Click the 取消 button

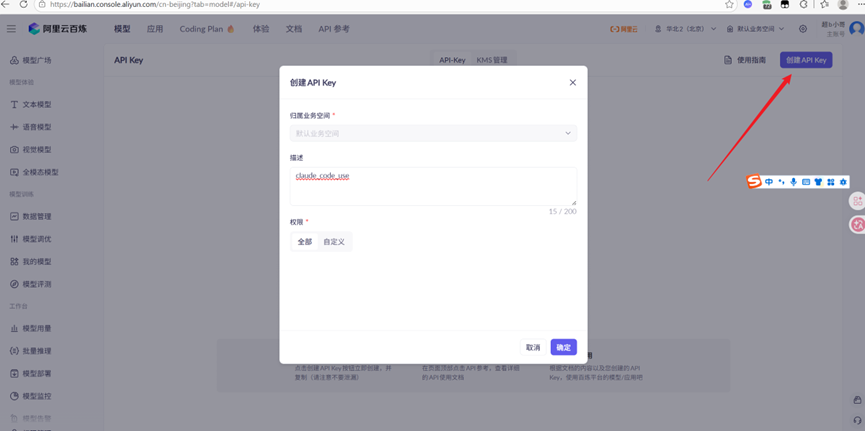(x=533, y=347)
